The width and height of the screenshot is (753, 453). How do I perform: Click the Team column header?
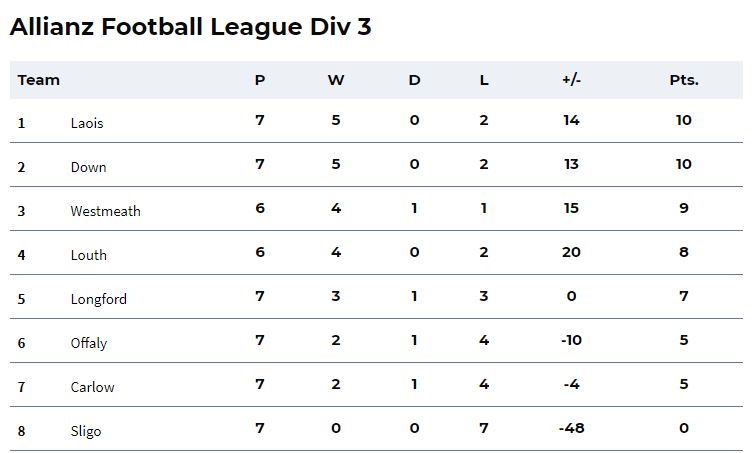pyautogui.click(x=39, y=80)
